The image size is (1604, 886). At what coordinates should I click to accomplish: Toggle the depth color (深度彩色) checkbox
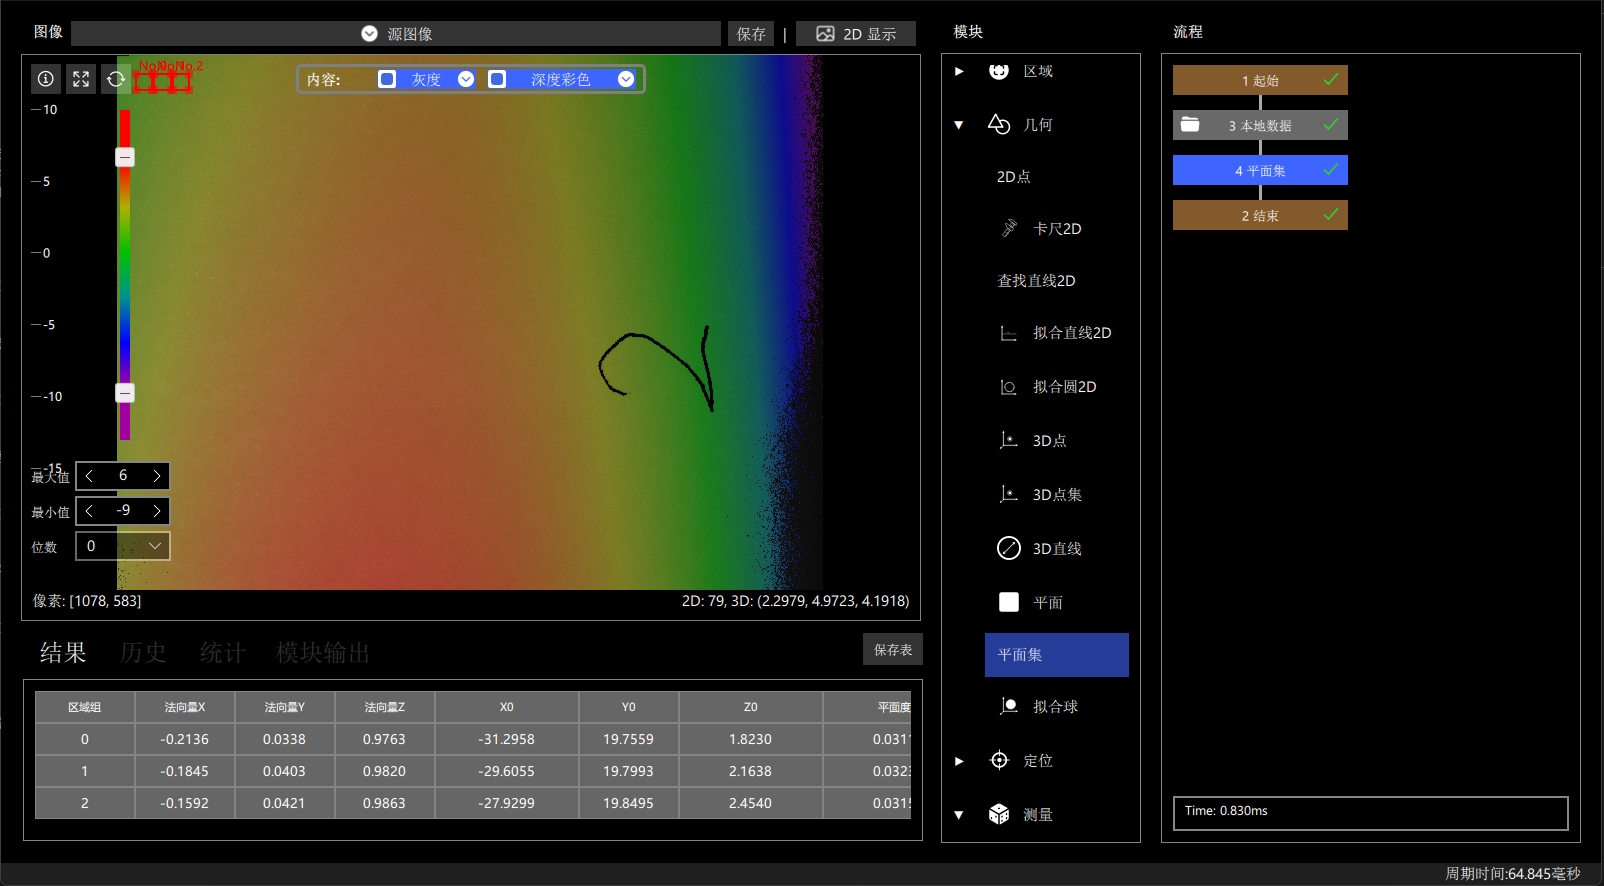point(497,79)
